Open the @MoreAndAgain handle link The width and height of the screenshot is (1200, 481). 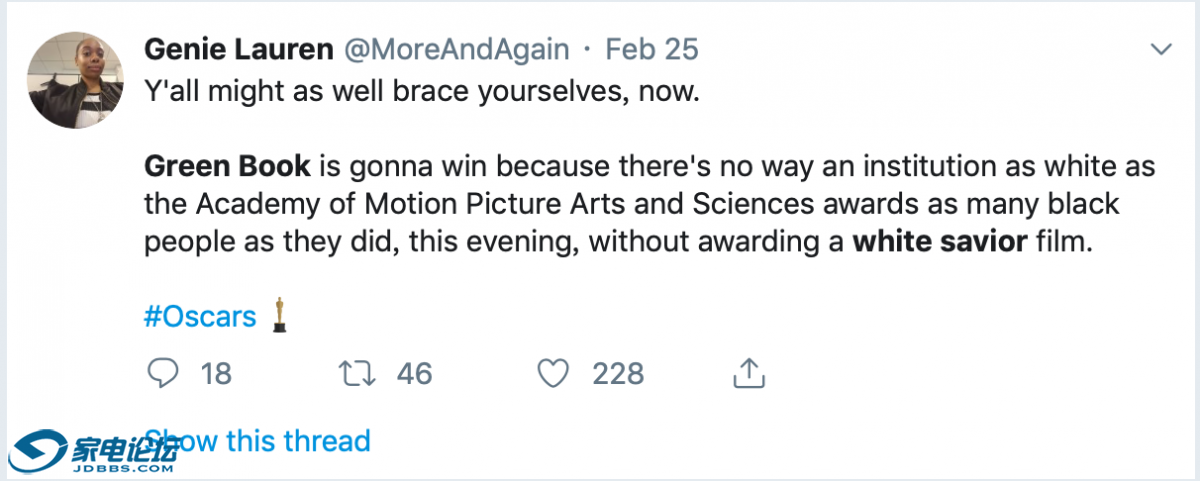(x=457, y=49)
